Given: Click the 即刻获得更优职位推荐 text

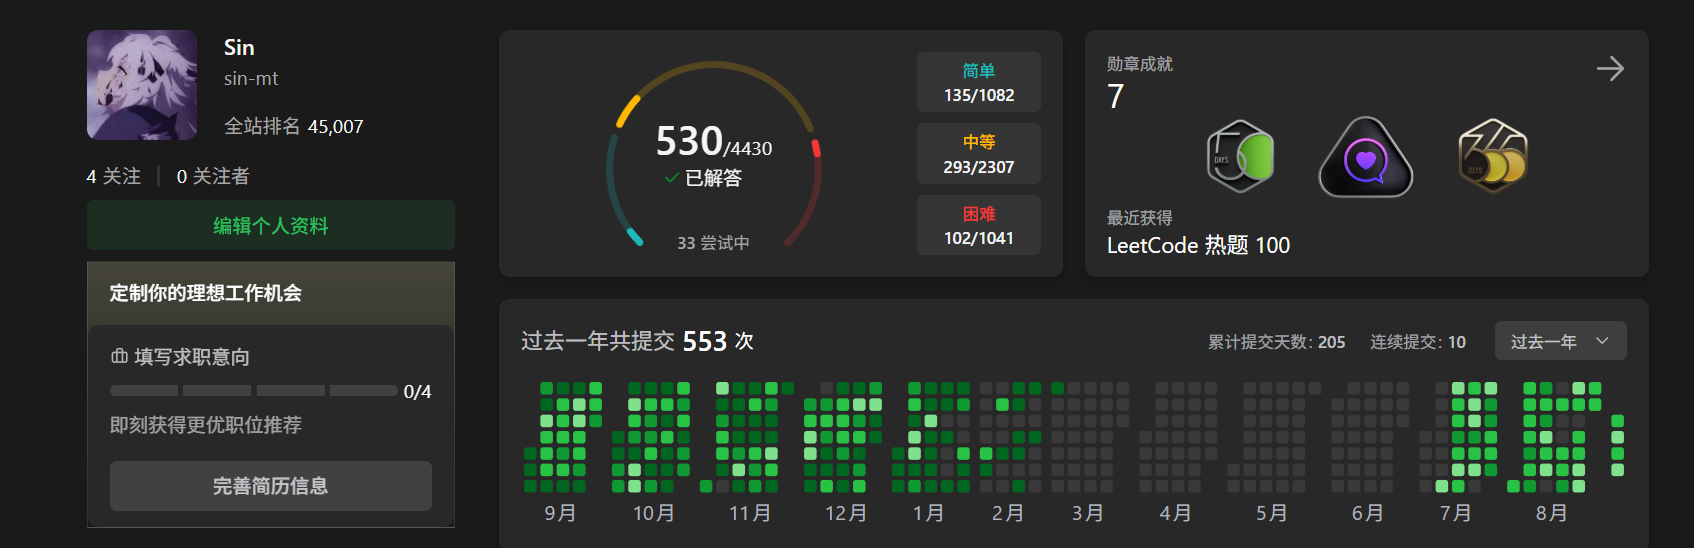Looking at the screenshot, I should (206, 425).
